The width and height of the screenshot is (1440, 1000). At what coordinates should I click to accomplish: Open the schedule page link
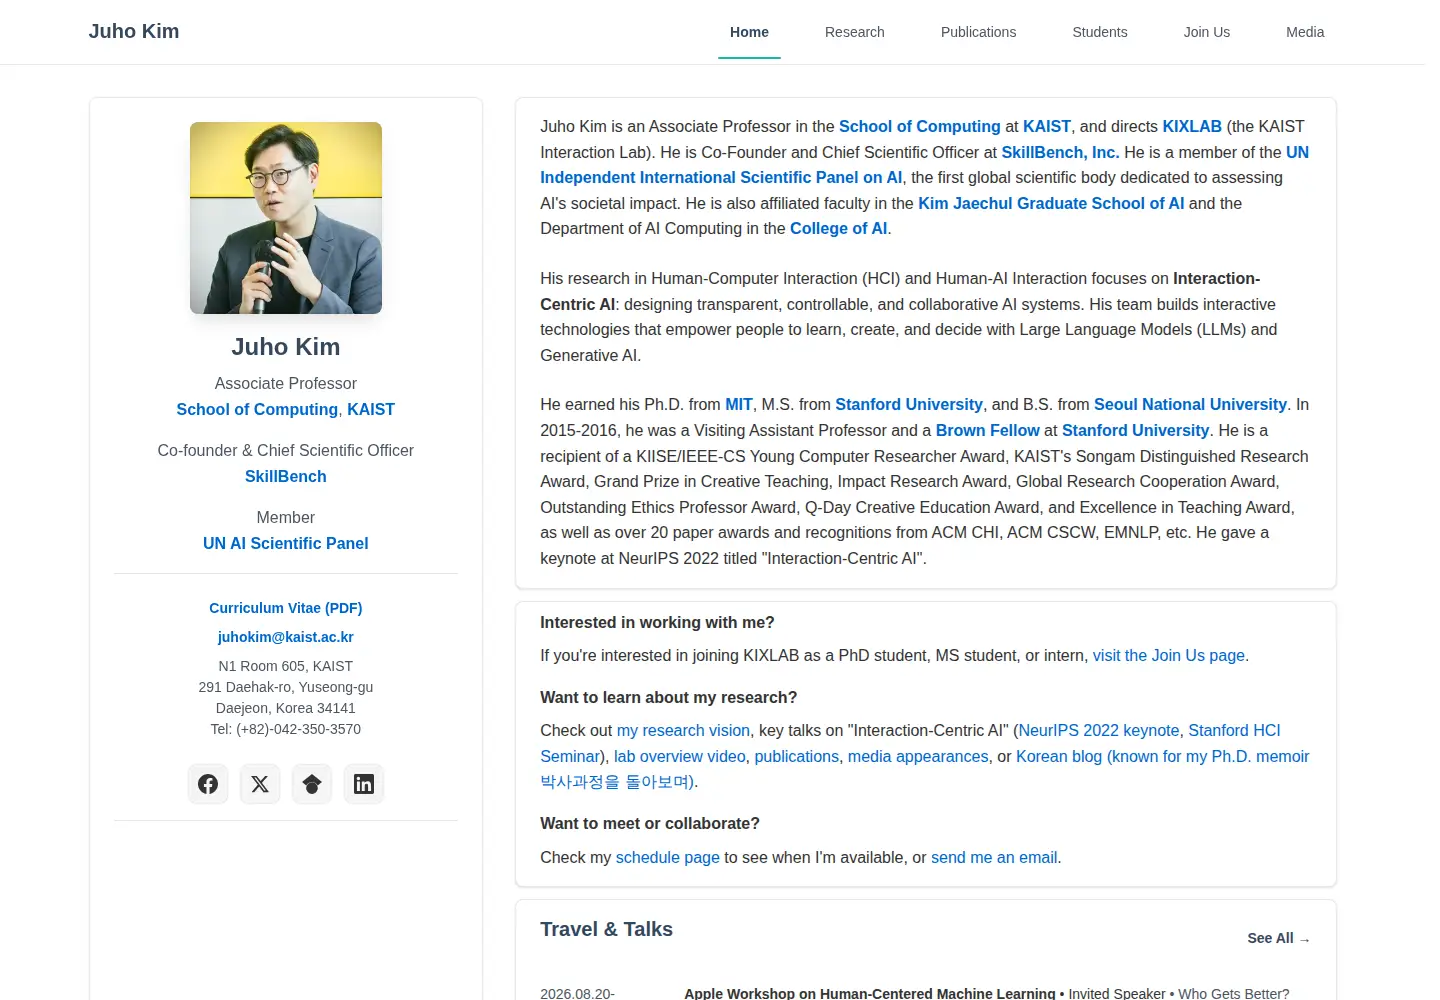click(x=668, y=857)
